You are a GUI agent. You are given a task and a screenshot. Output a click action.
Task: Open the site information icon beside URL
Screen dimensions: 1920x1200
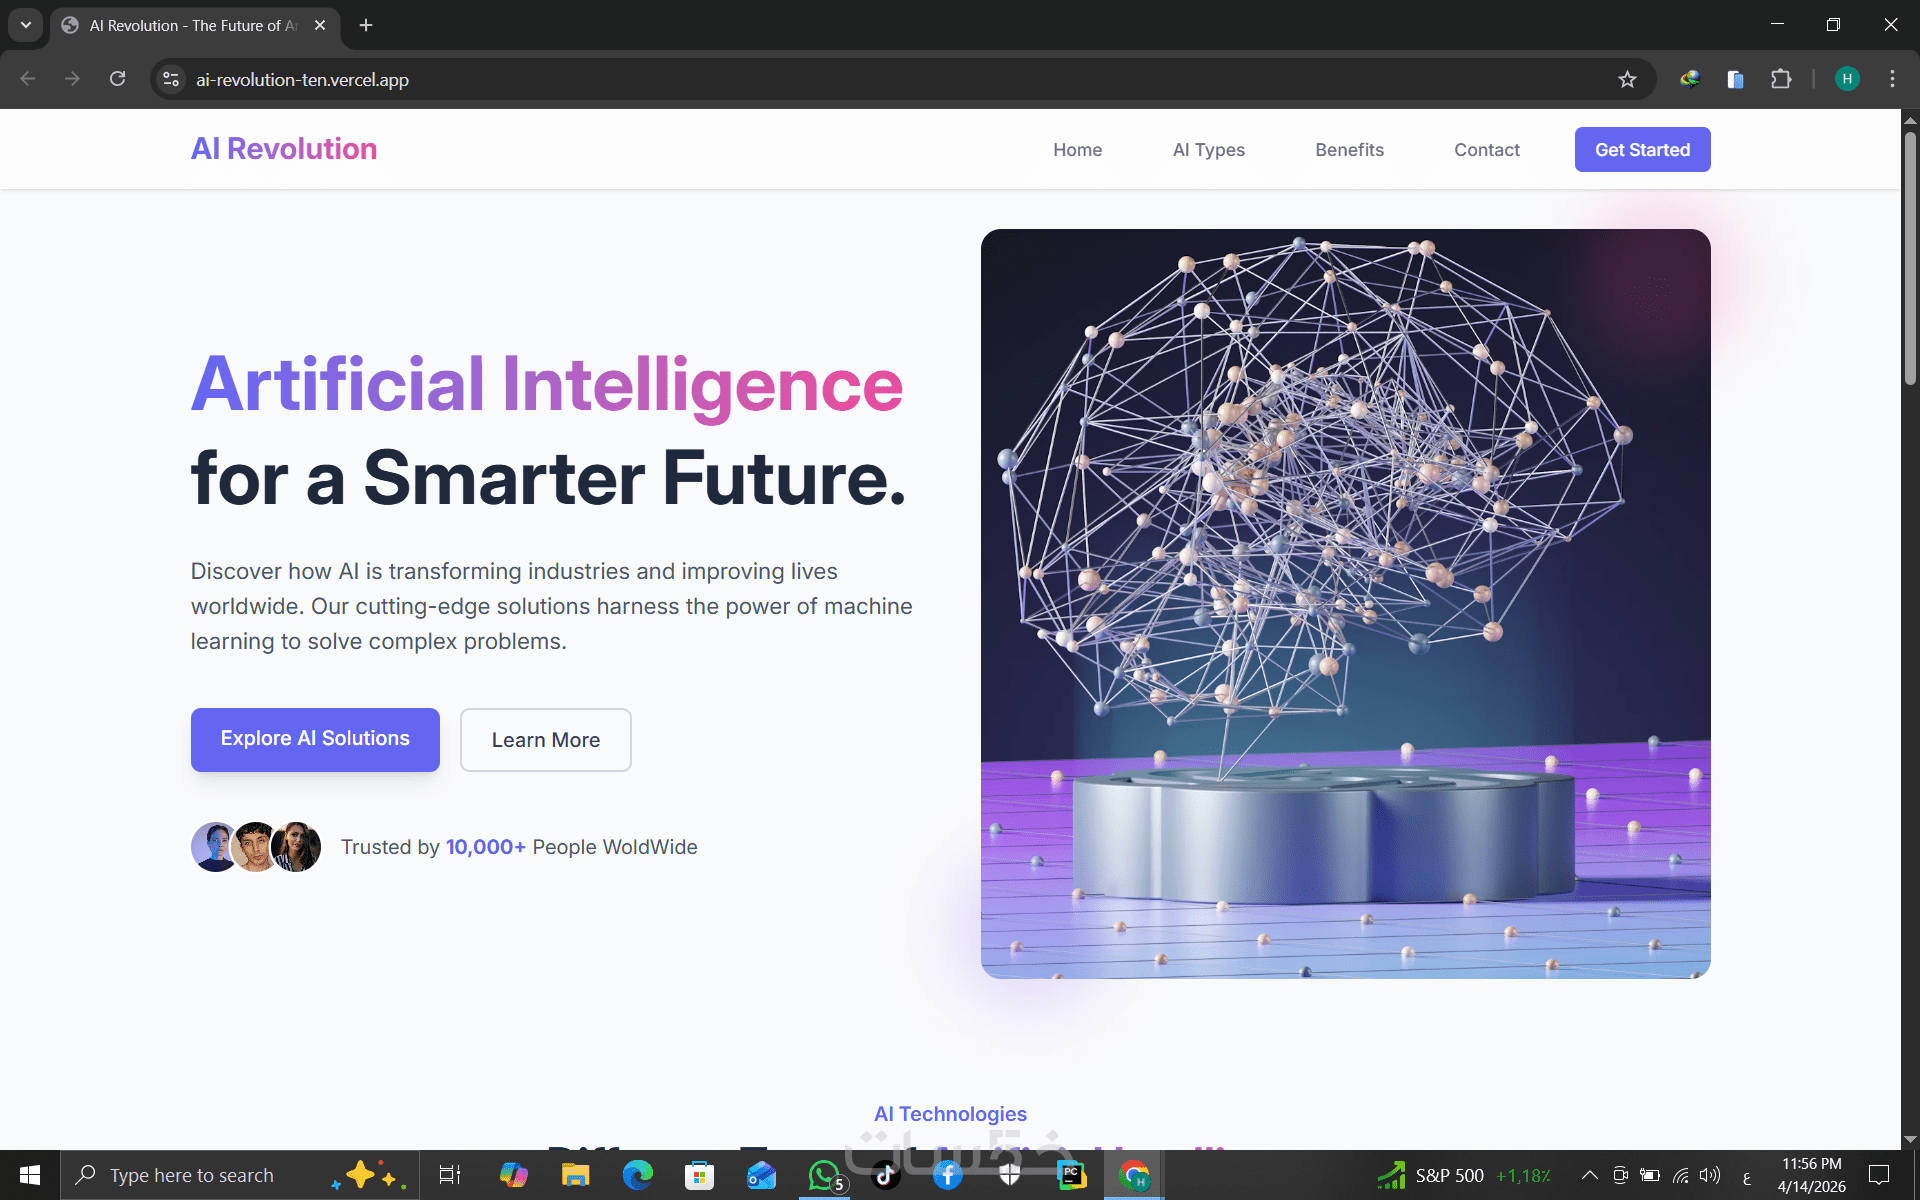[x=171, y=79]
